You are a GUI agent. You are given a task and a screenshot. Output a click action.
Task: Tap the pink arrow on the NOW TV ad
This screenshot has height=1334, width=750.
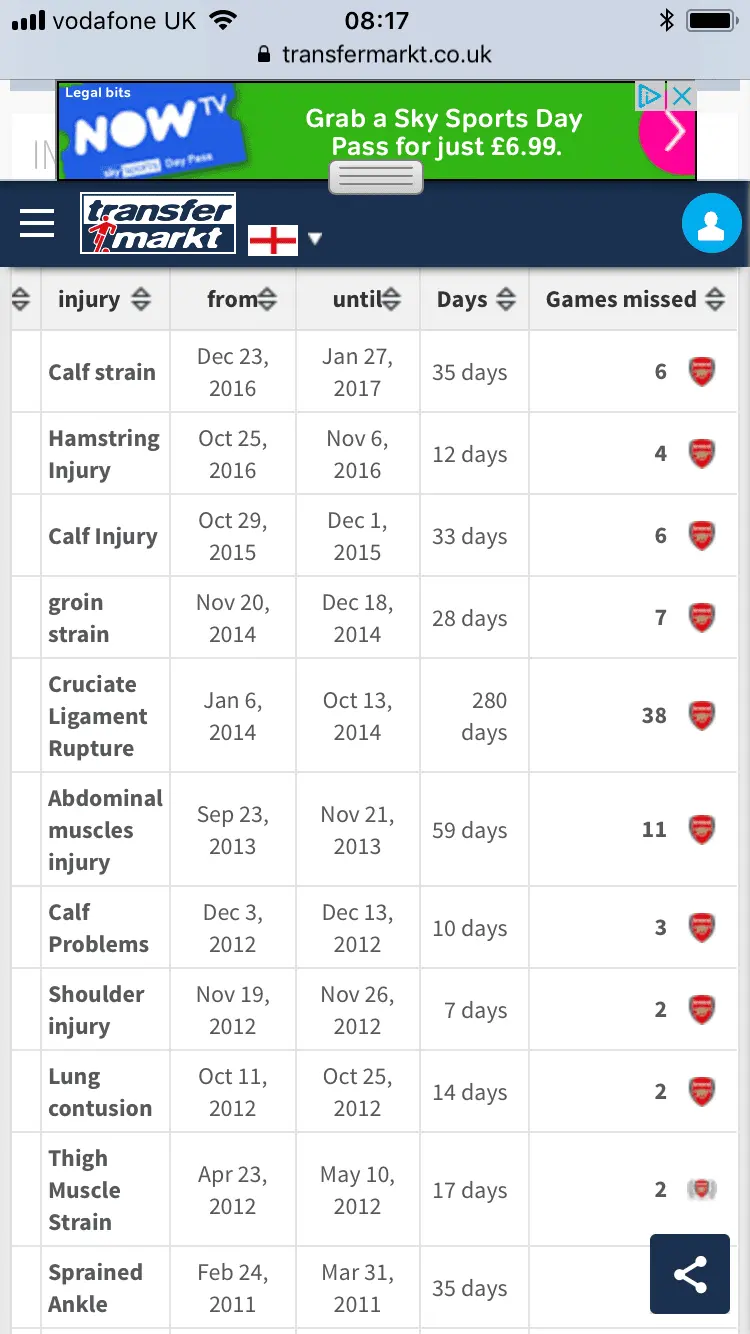pos(668,131)
